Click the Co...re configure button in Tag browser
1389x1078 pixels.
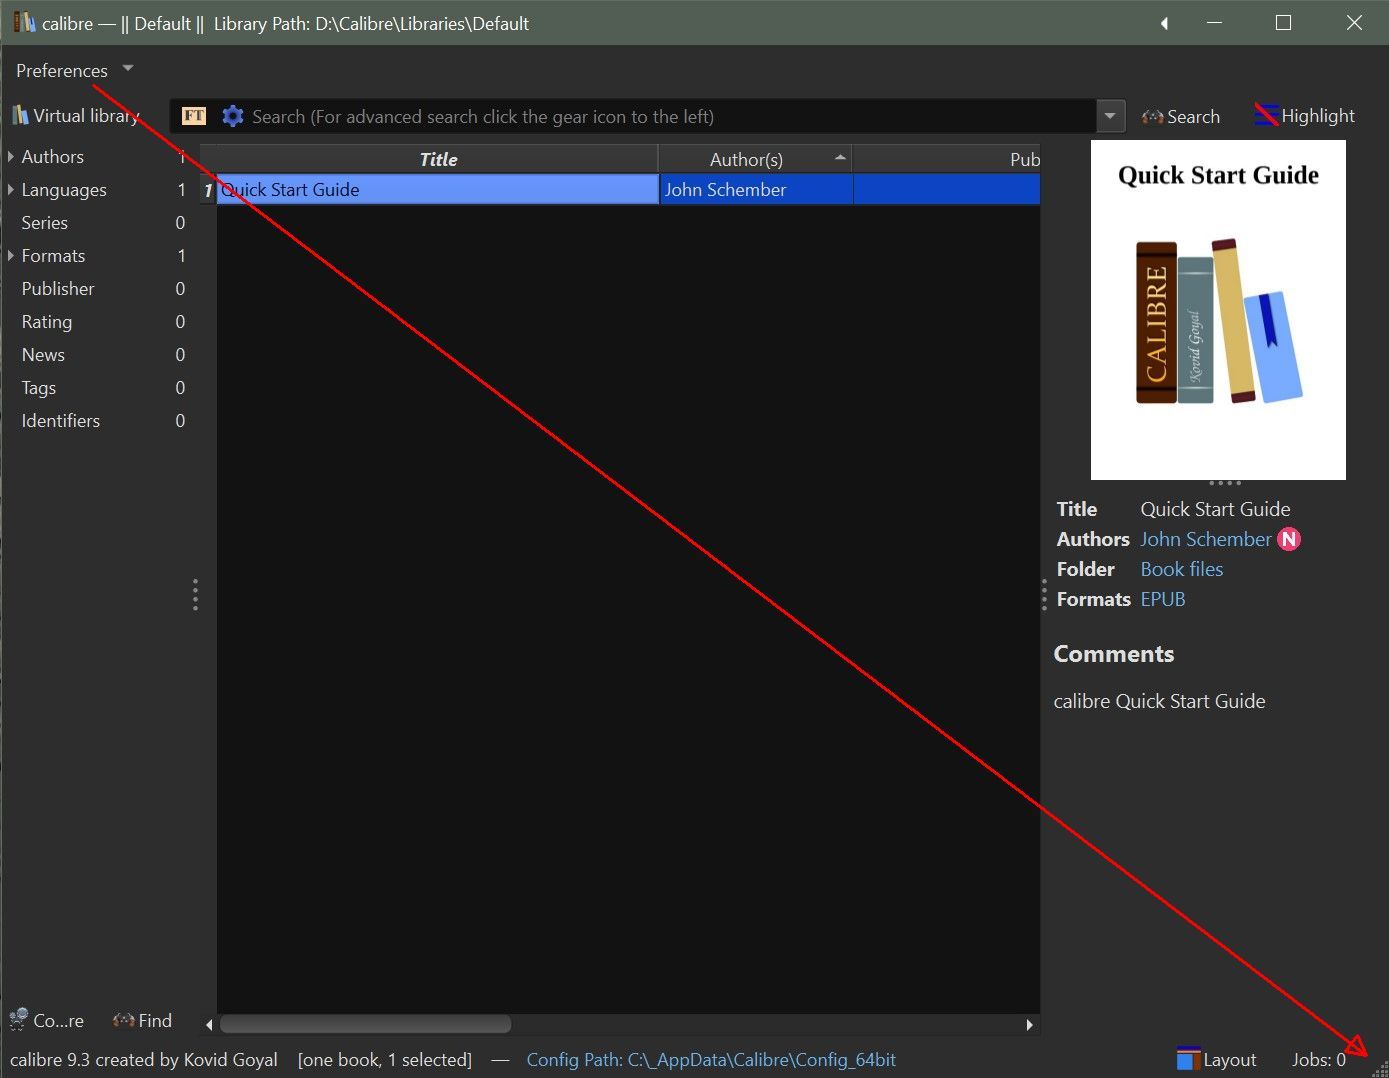click(47, 1020)
